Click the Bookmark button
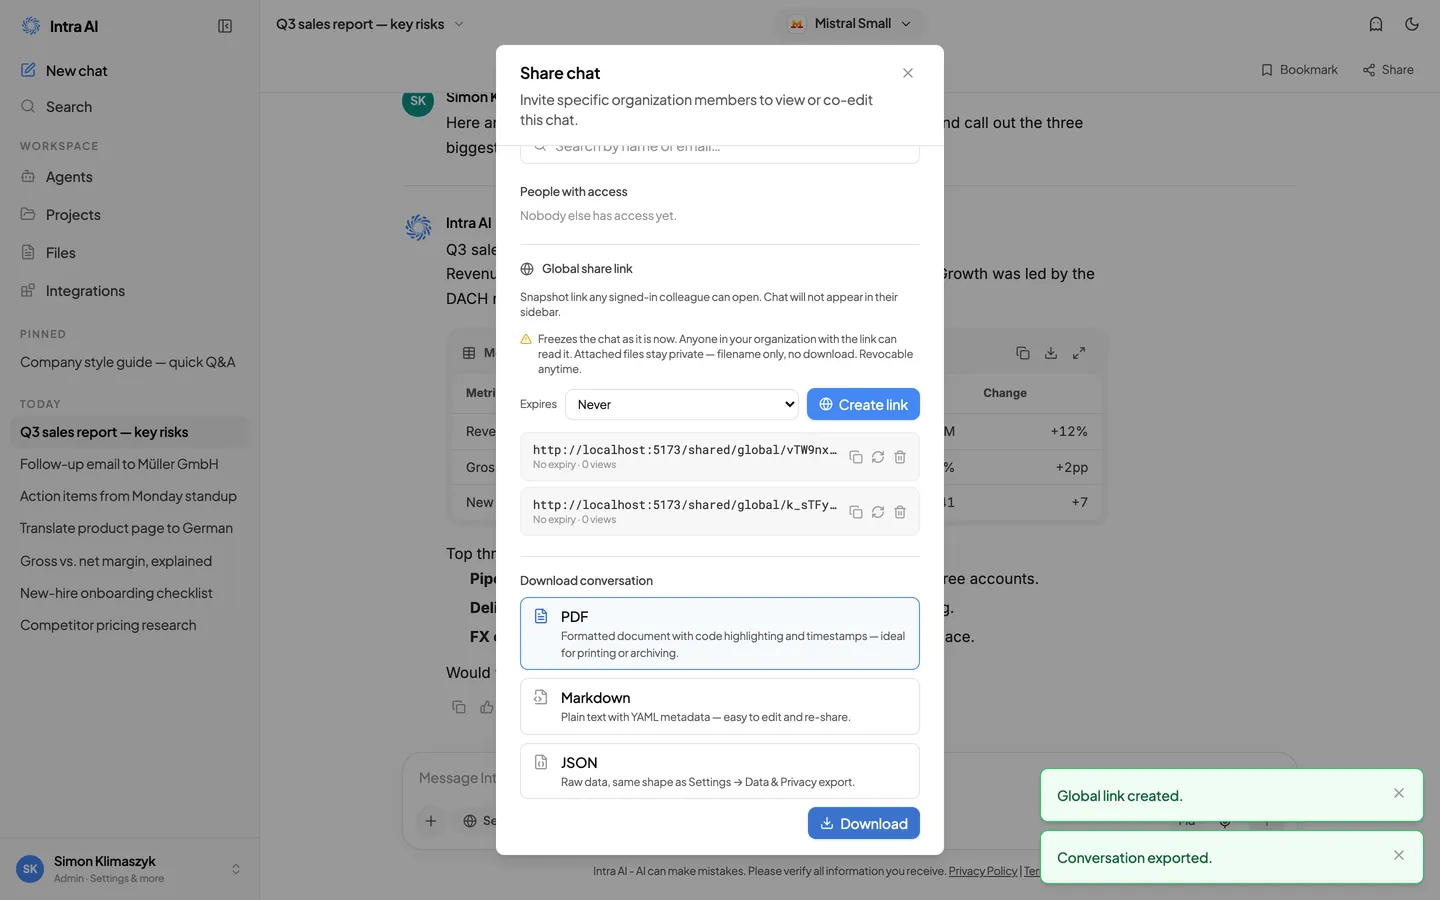 pyautogui.click(x=1299, y=70)
